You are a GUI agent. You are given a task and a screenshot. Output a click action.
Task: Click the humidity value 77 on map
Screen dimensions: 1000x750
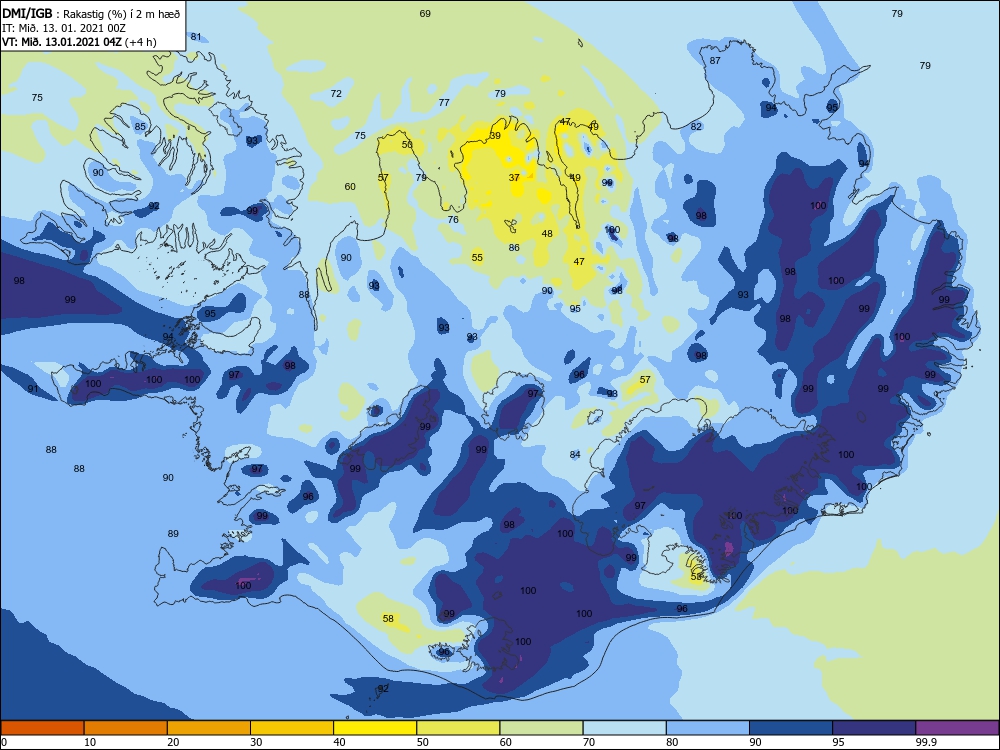coord(444,102)
